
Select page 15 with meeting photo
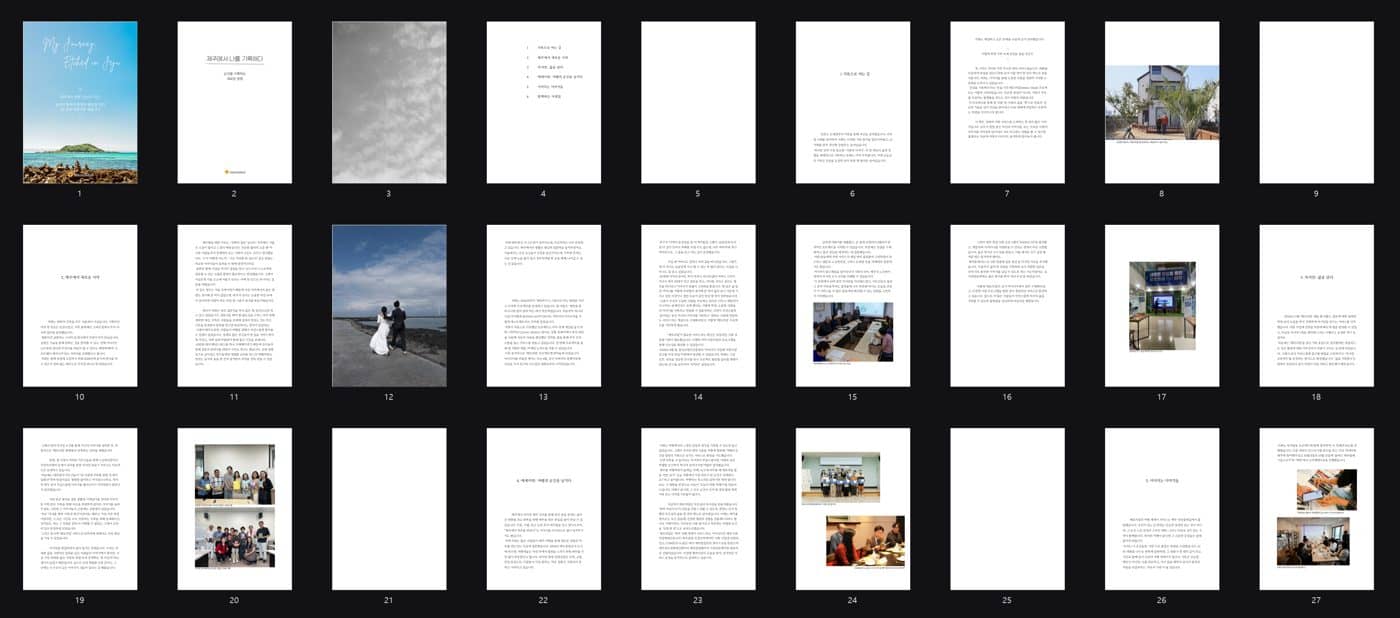(x=853, y=305)
